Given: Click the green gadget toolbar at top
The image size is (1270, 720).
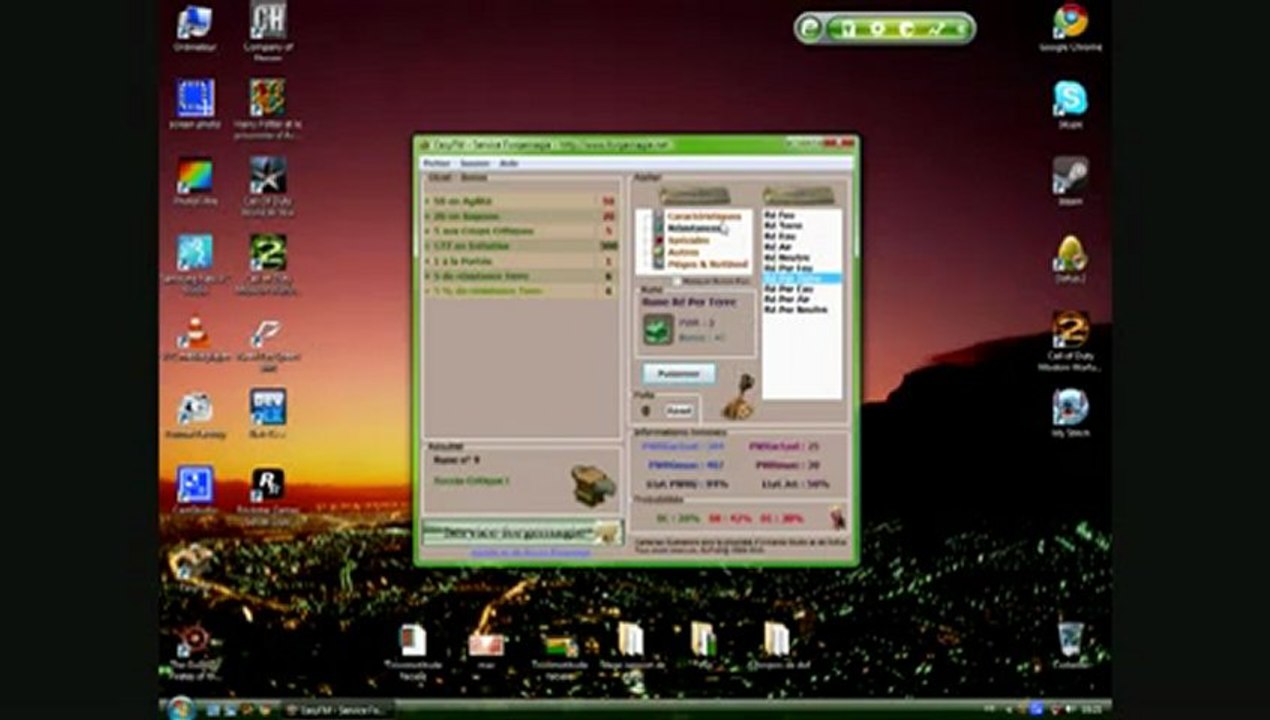Looking at the screenshot, I should [x=884, y=28].
